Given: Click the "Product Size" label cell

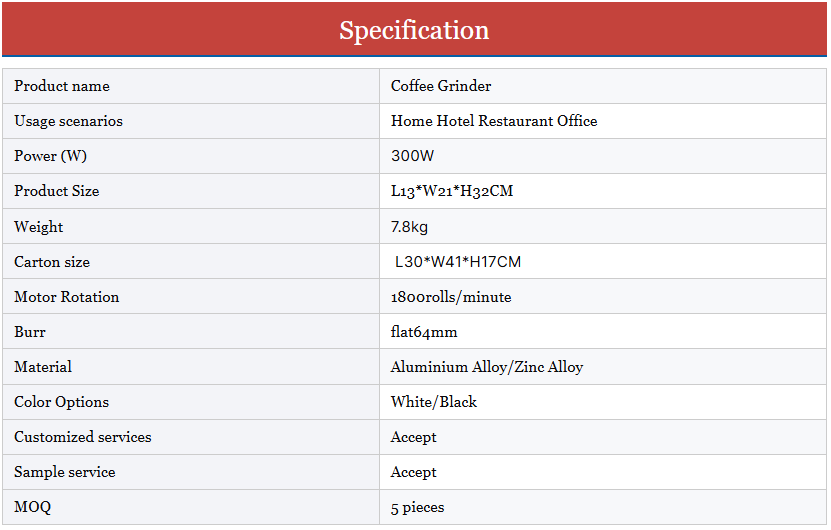Looking at the screenshot, I should [x=56, y=191].
